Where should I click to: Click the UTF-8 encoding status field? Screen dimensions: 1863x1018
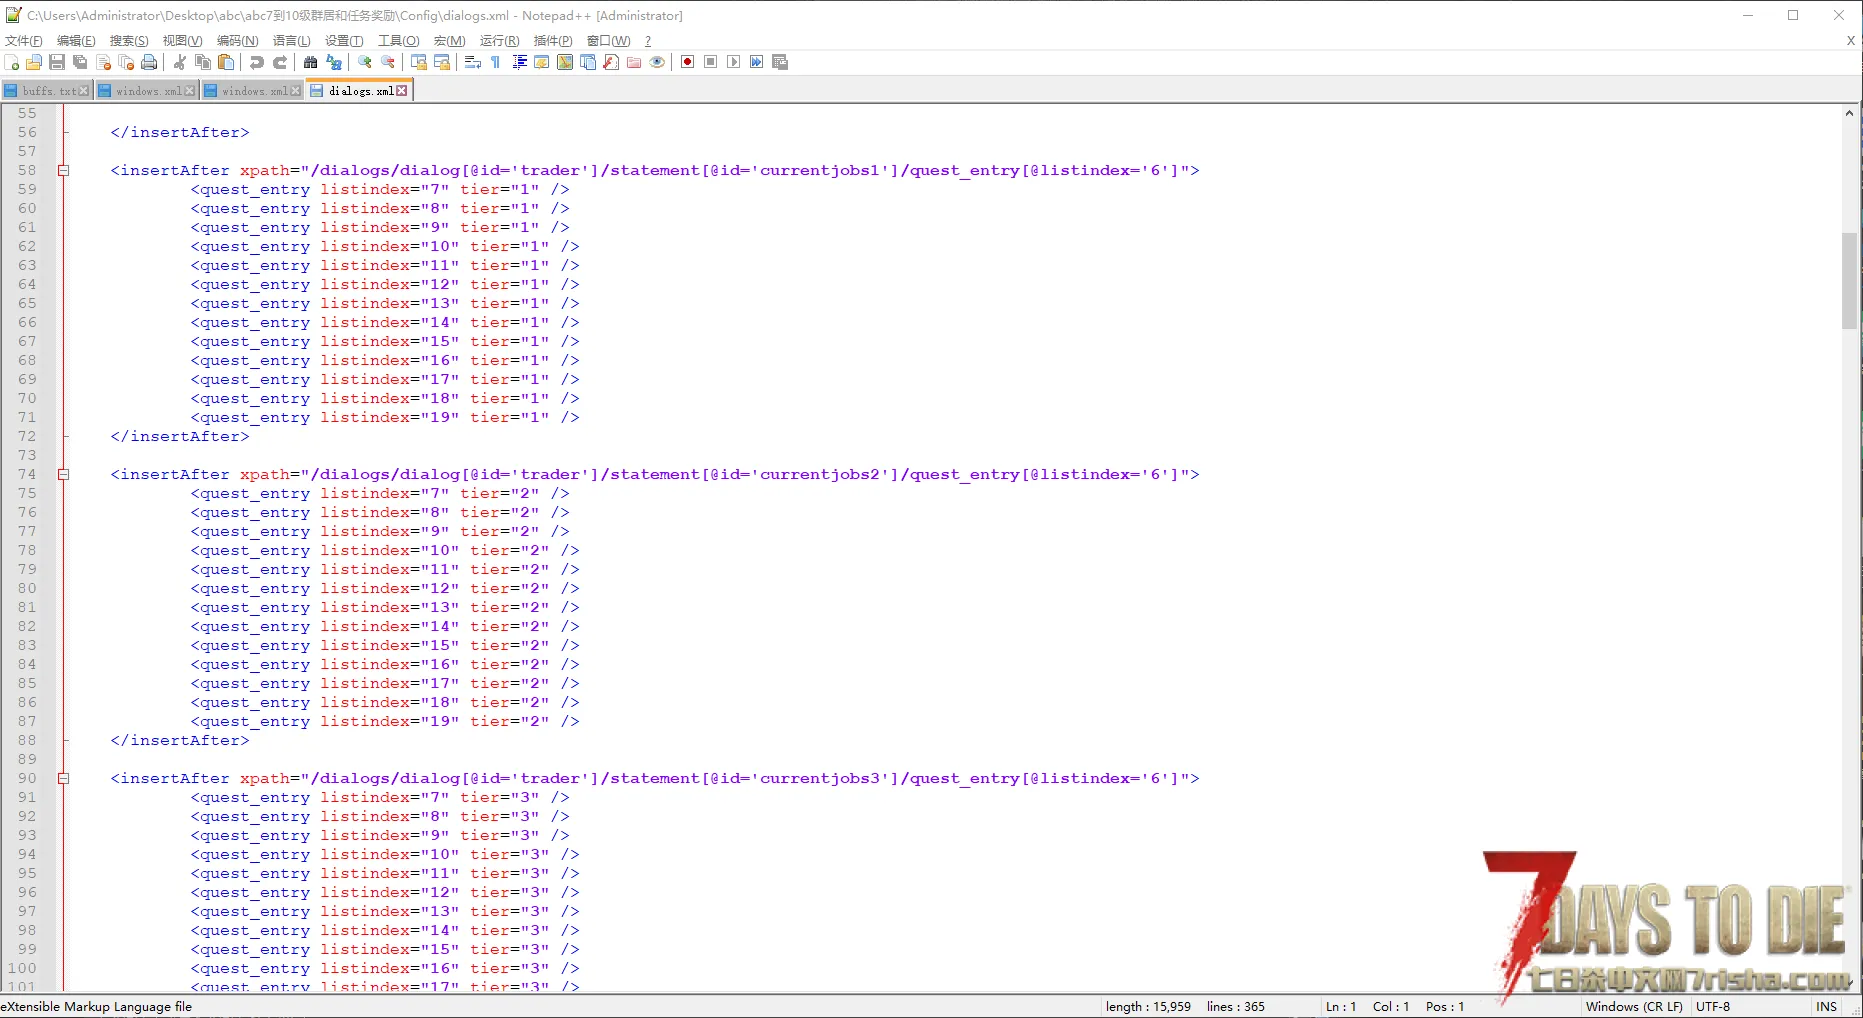pos(1713,1007)
